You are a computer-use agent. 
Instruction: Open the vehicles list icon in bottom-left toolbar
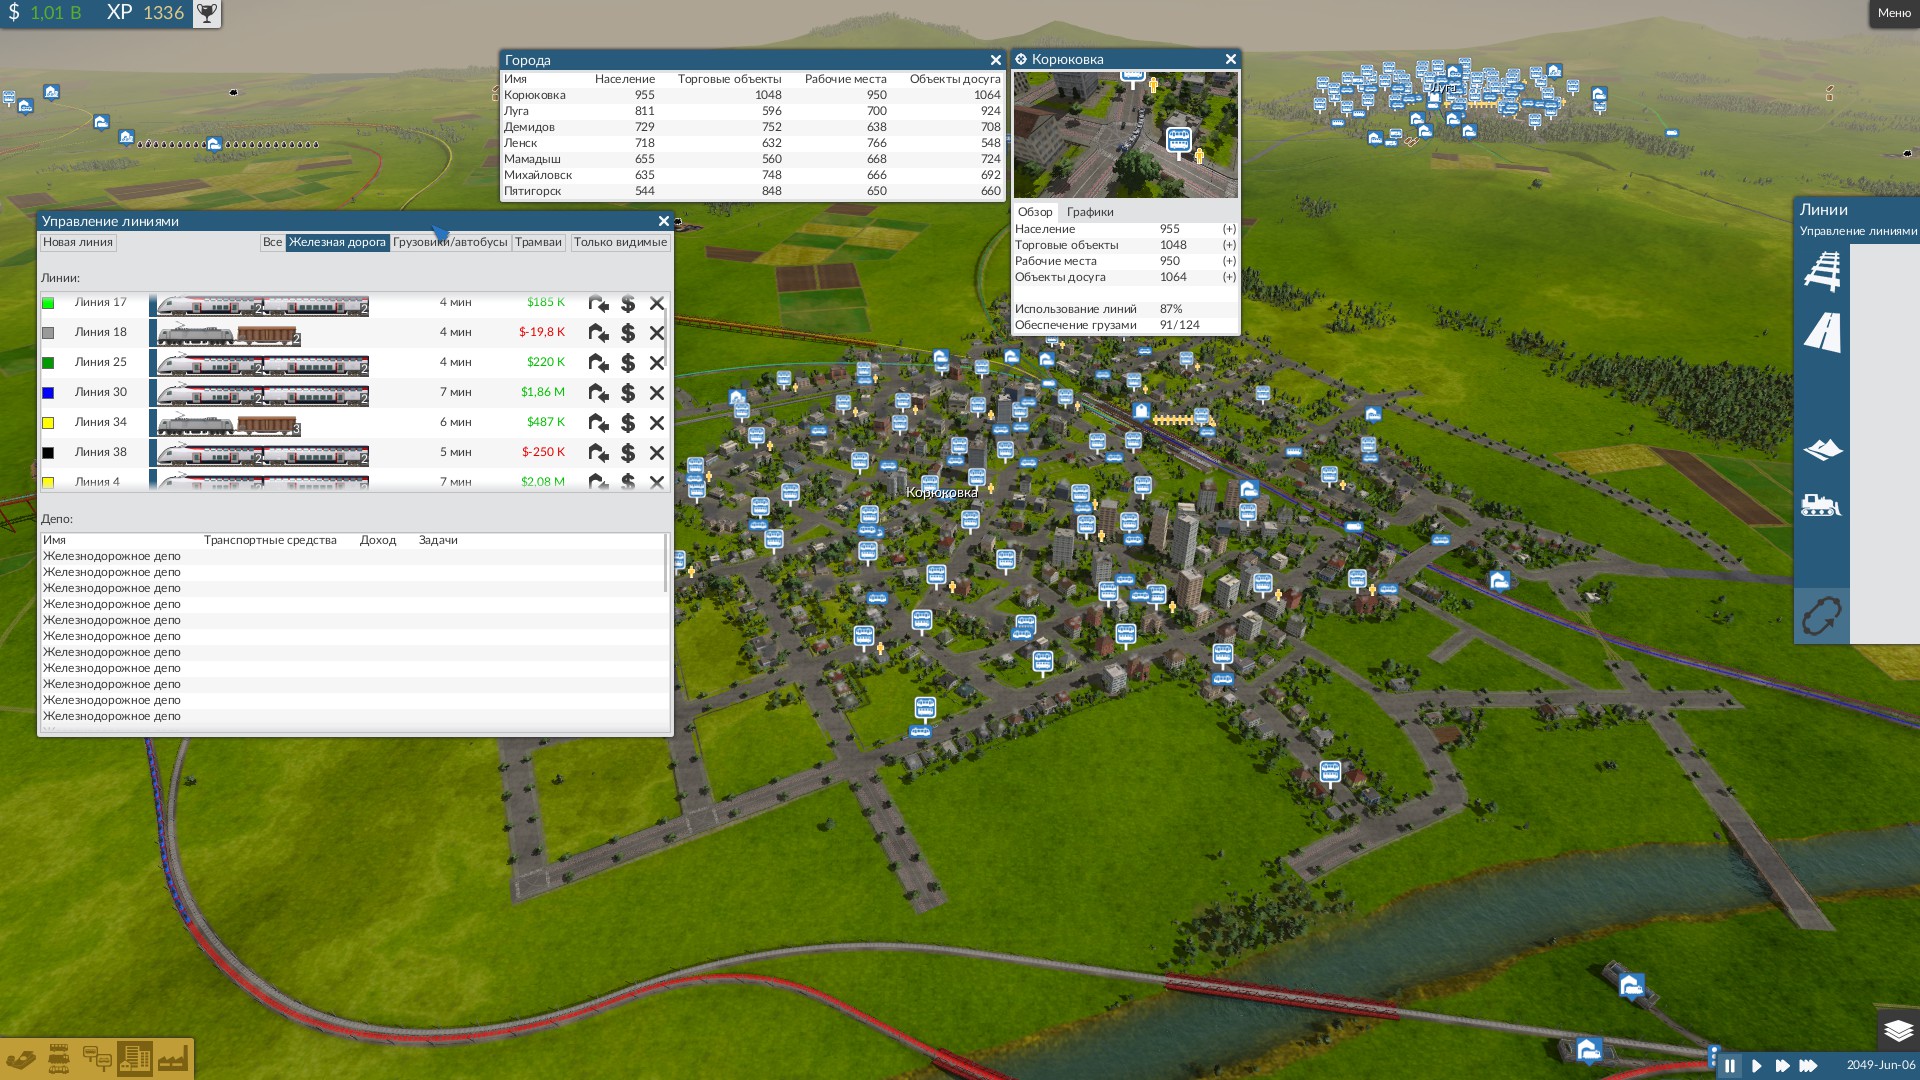(59, 1059)
